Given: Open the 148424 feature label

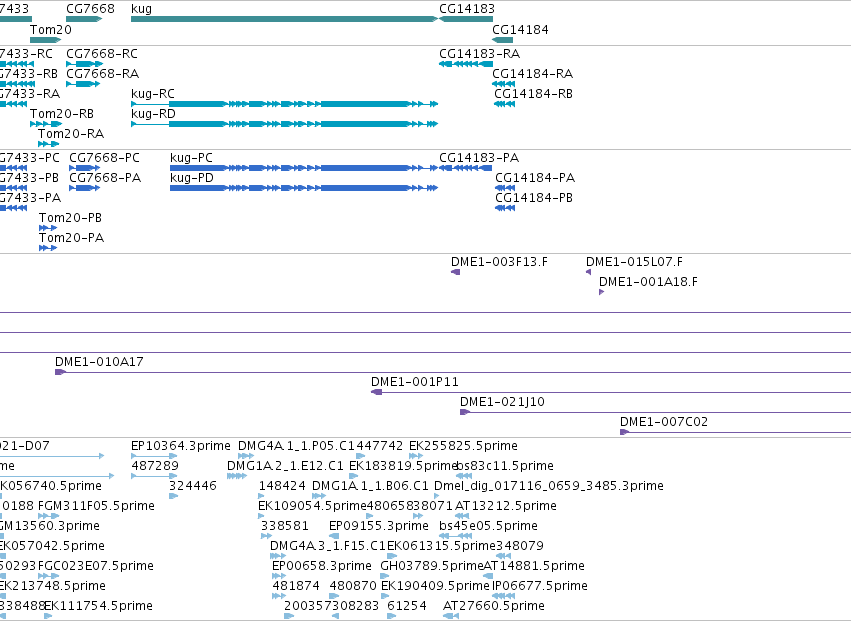Looking at the screenshot, I should point(283,486).
